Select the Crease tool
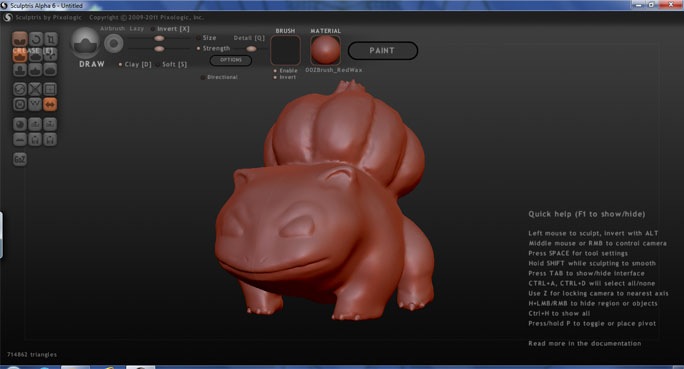The width and height of the screenshot is (684, 369). pyautogui.click(x=20, y=39)
